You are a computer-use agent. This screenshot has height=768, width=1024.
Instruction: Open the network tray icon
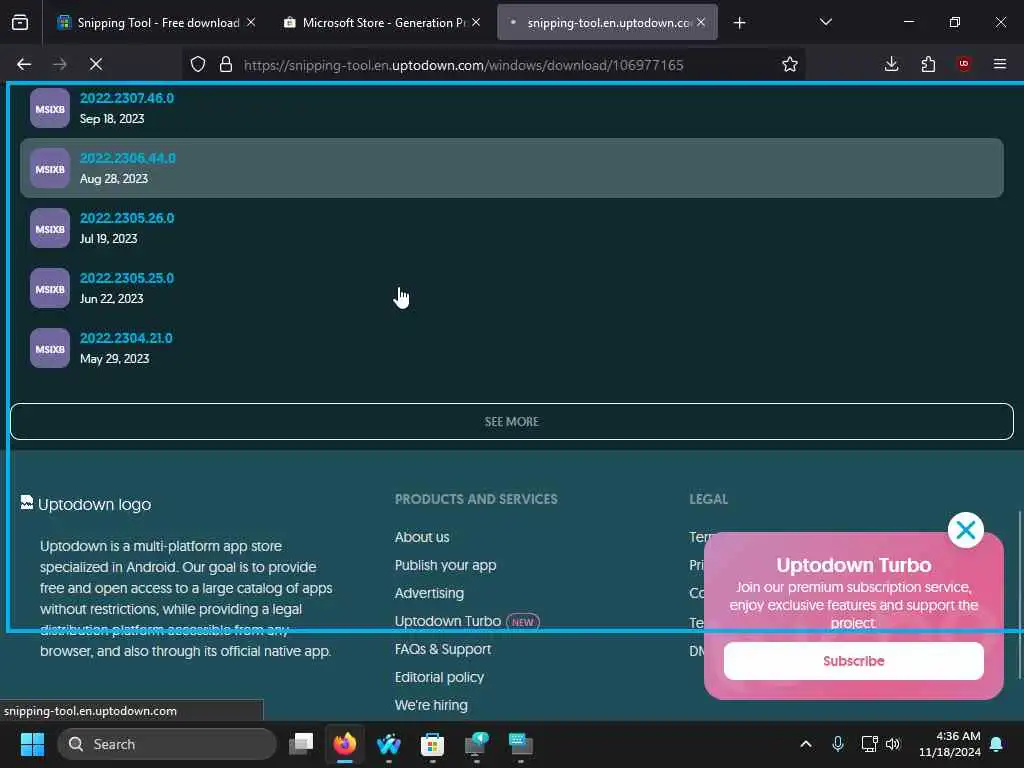click(x=869, y=744)
